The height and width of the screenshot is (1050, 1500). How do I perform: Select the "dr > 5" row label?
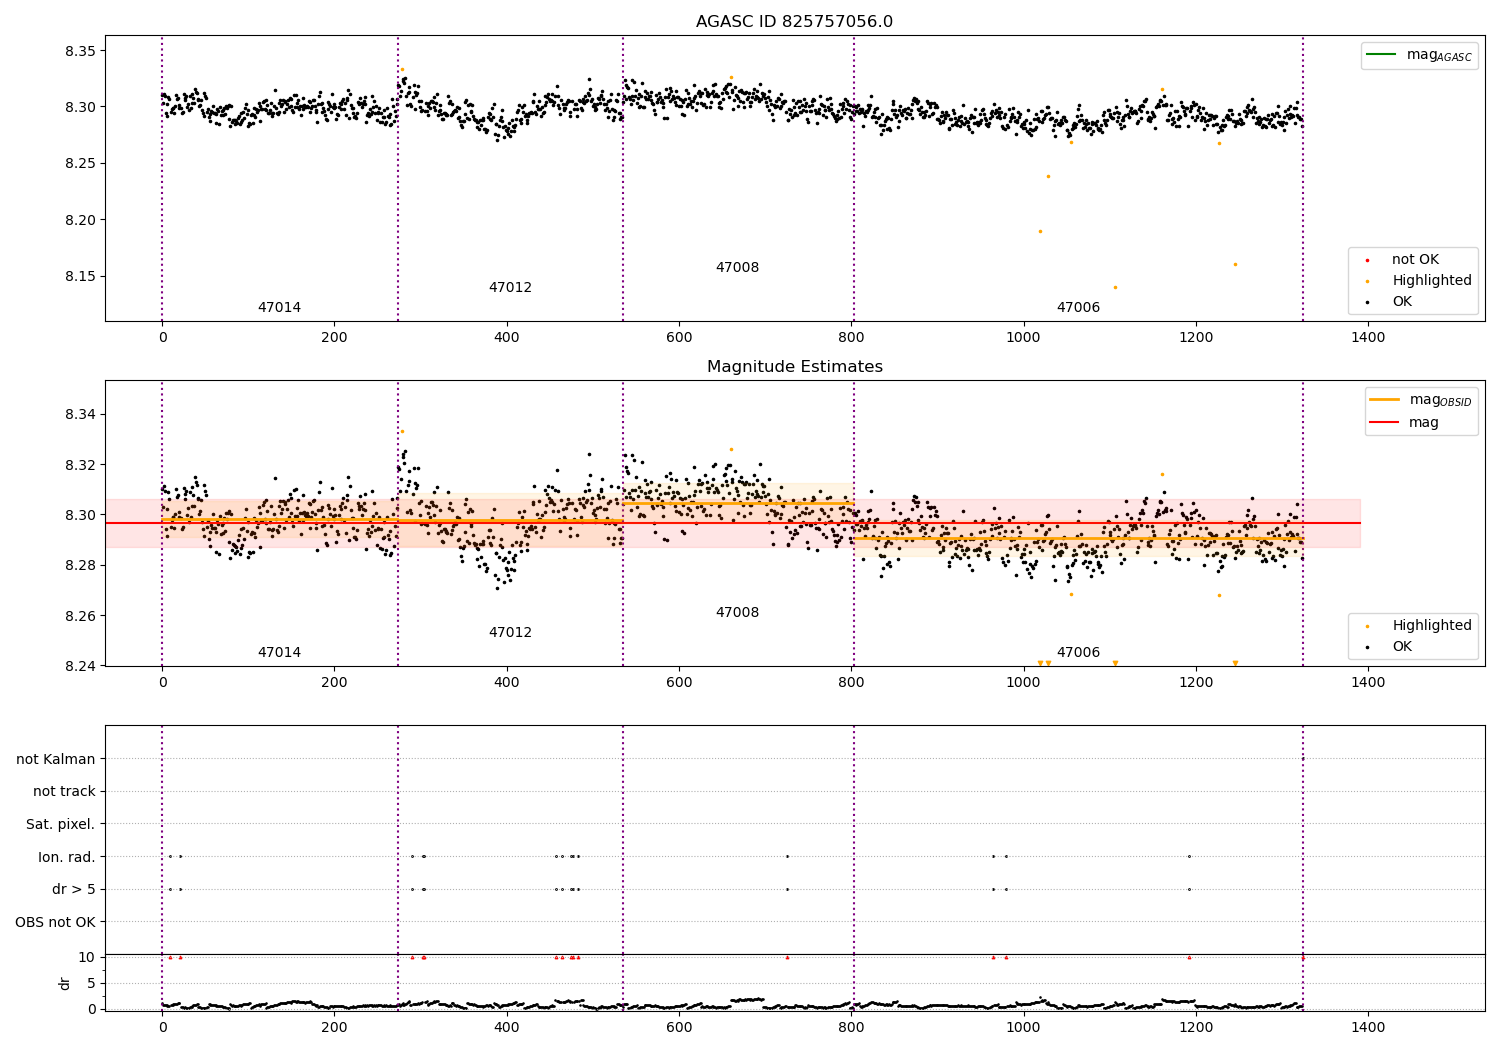tap(74, 890)
